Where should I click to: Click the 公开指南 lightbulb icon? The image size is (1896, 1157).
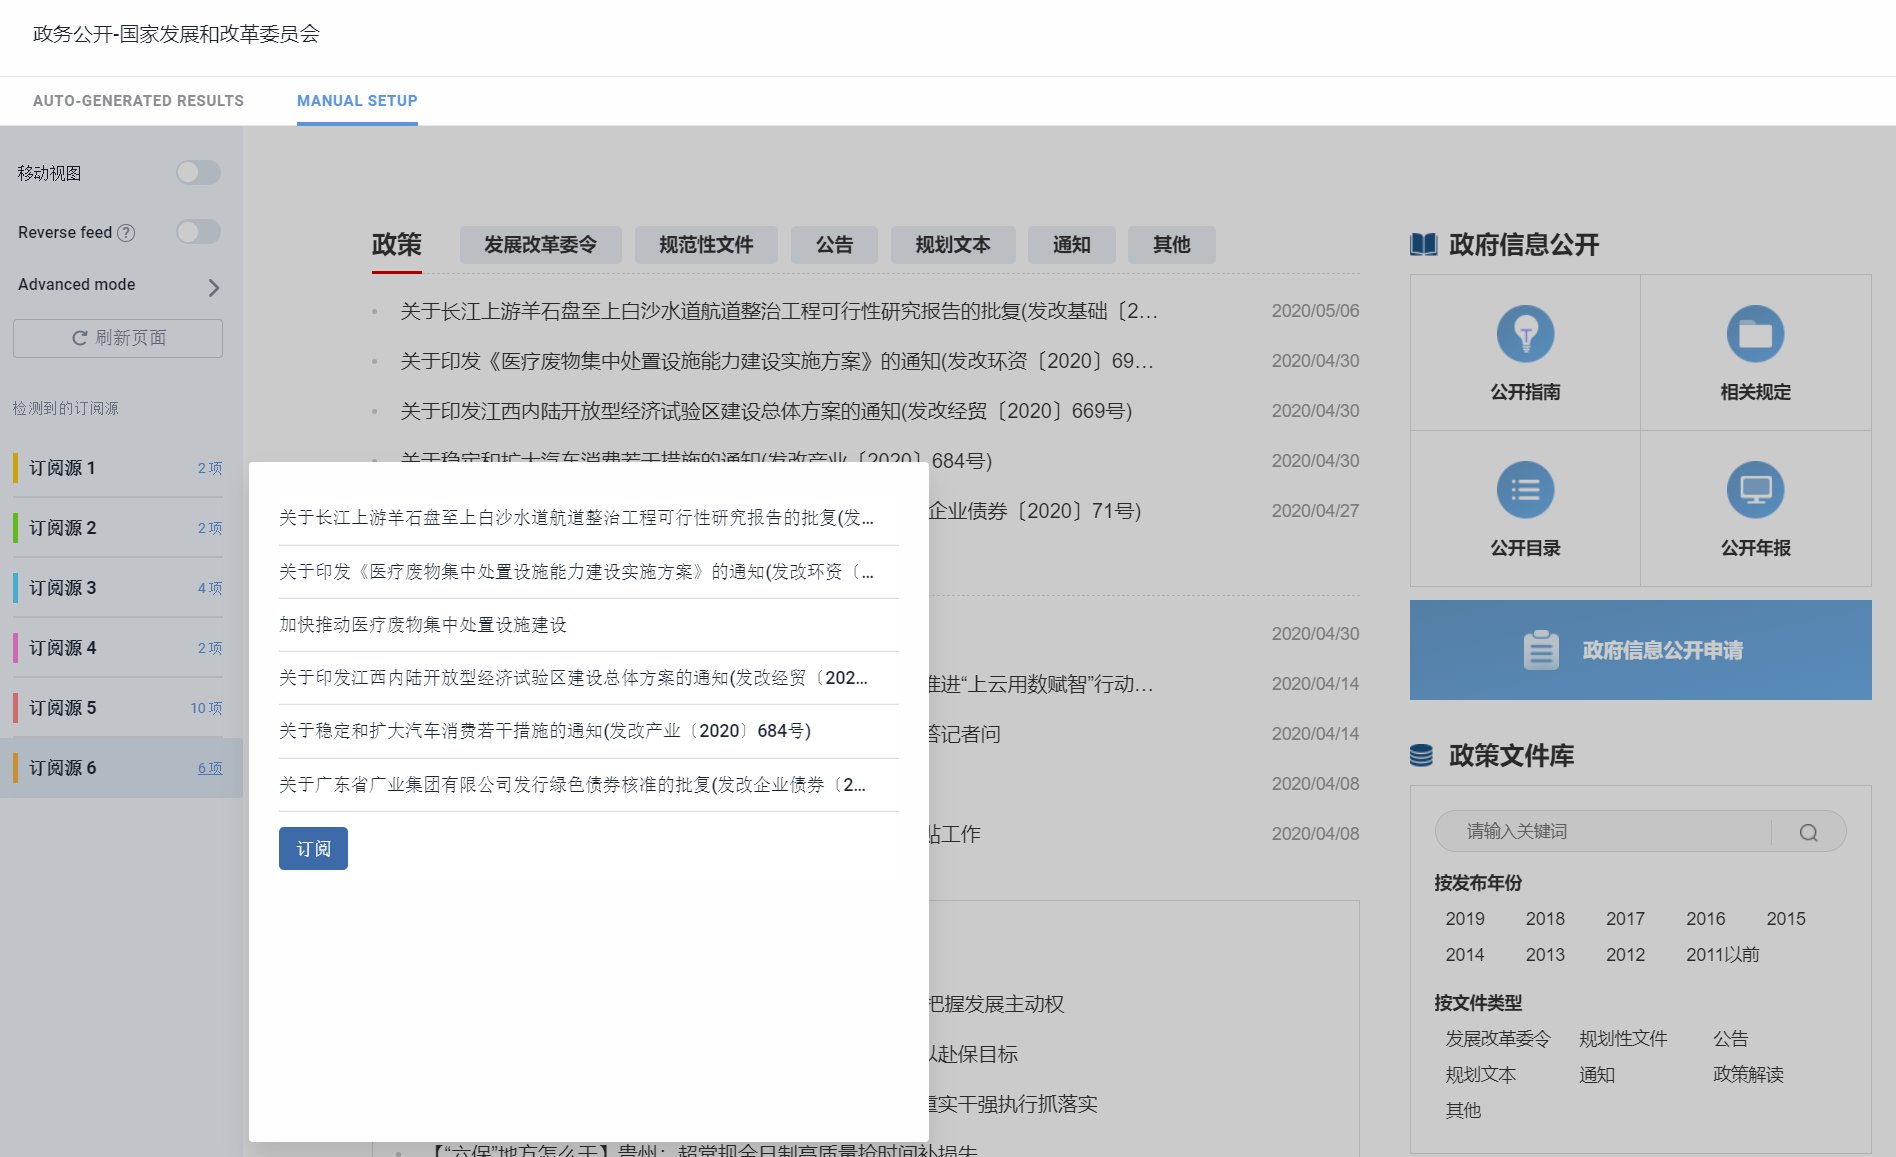(1525, 334)
